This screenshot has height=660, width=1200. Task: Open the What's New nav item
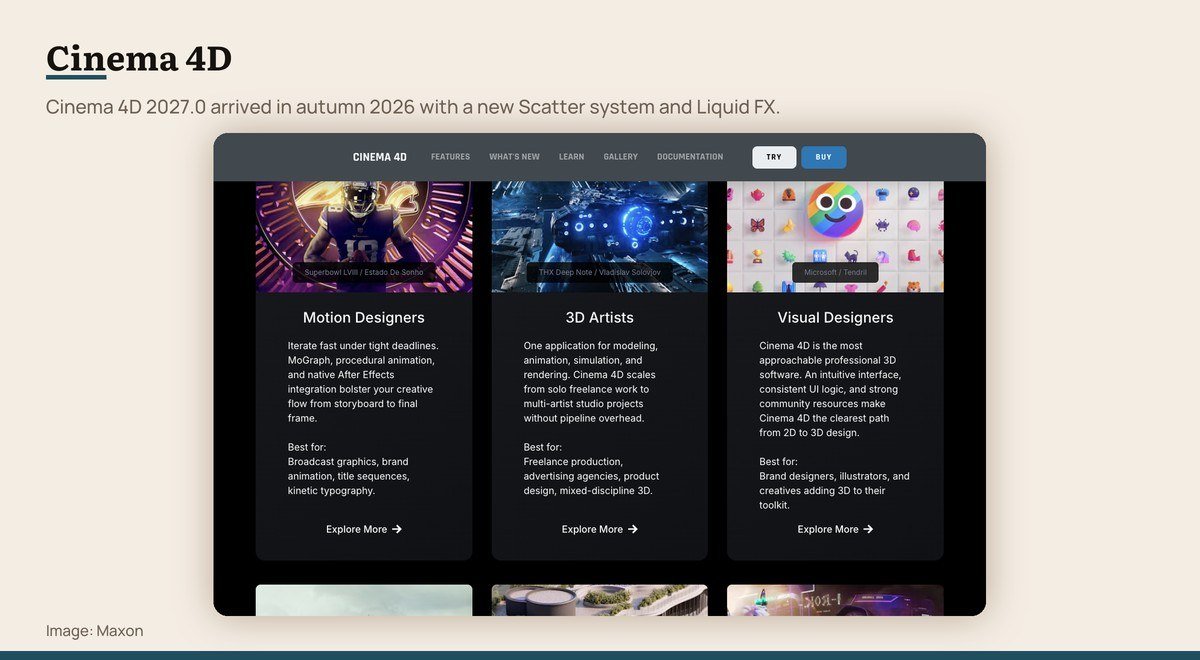(514, 157)
